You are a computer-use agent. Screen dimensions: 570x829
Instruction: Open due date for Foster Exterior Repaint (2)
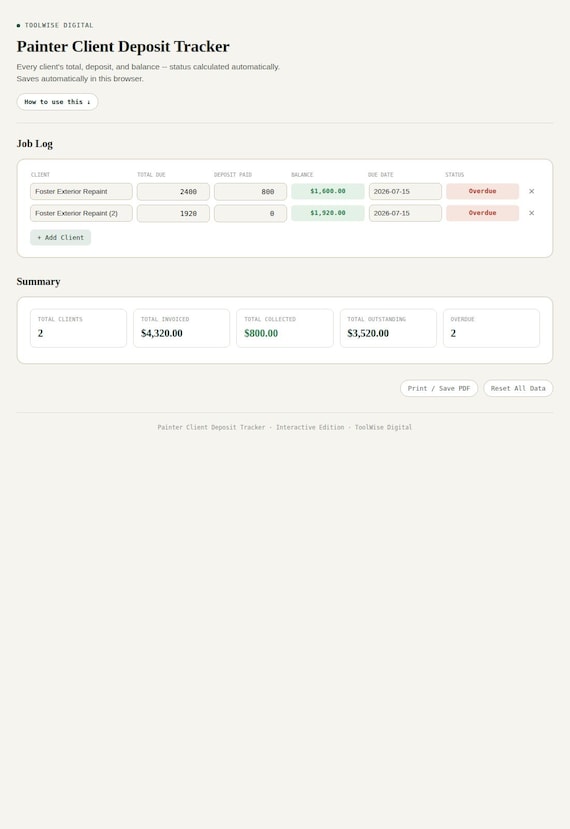(x=406, y=213)
